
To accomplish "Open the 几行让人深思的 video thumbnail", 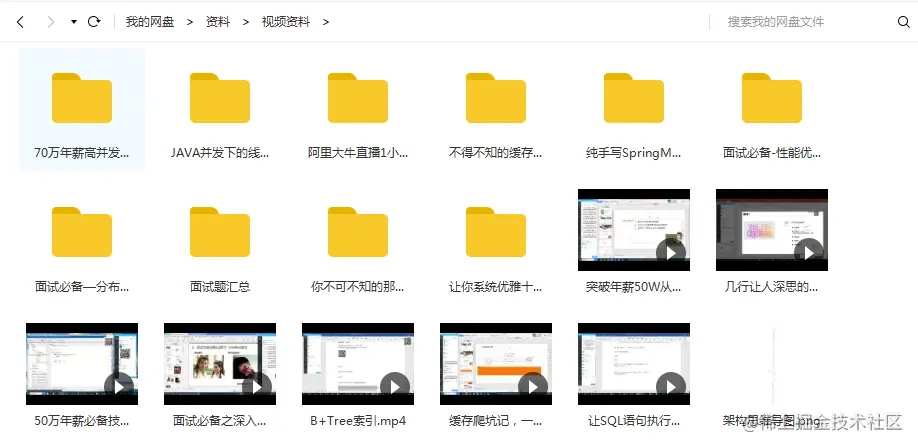I will click(x=772, y=230).
